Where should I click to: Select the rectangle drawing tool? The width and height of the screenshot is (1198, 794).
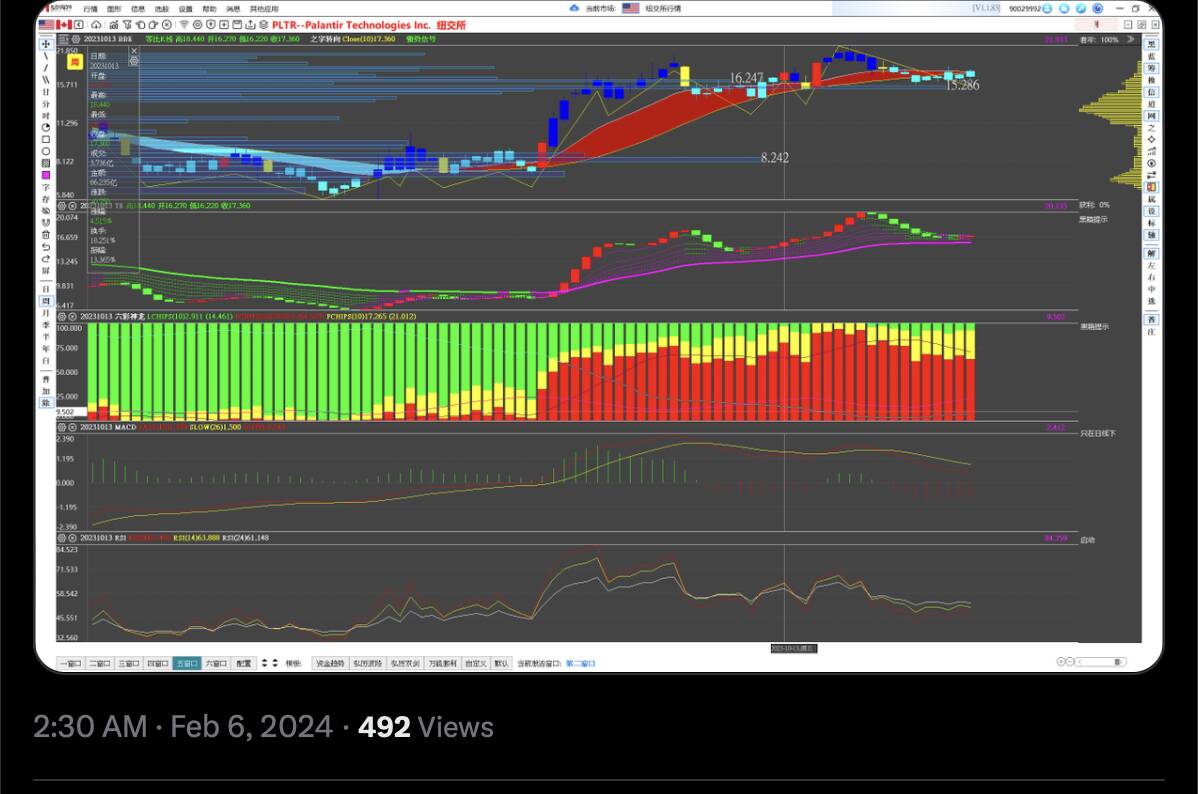pyautogui.click(x=46, y=139)
